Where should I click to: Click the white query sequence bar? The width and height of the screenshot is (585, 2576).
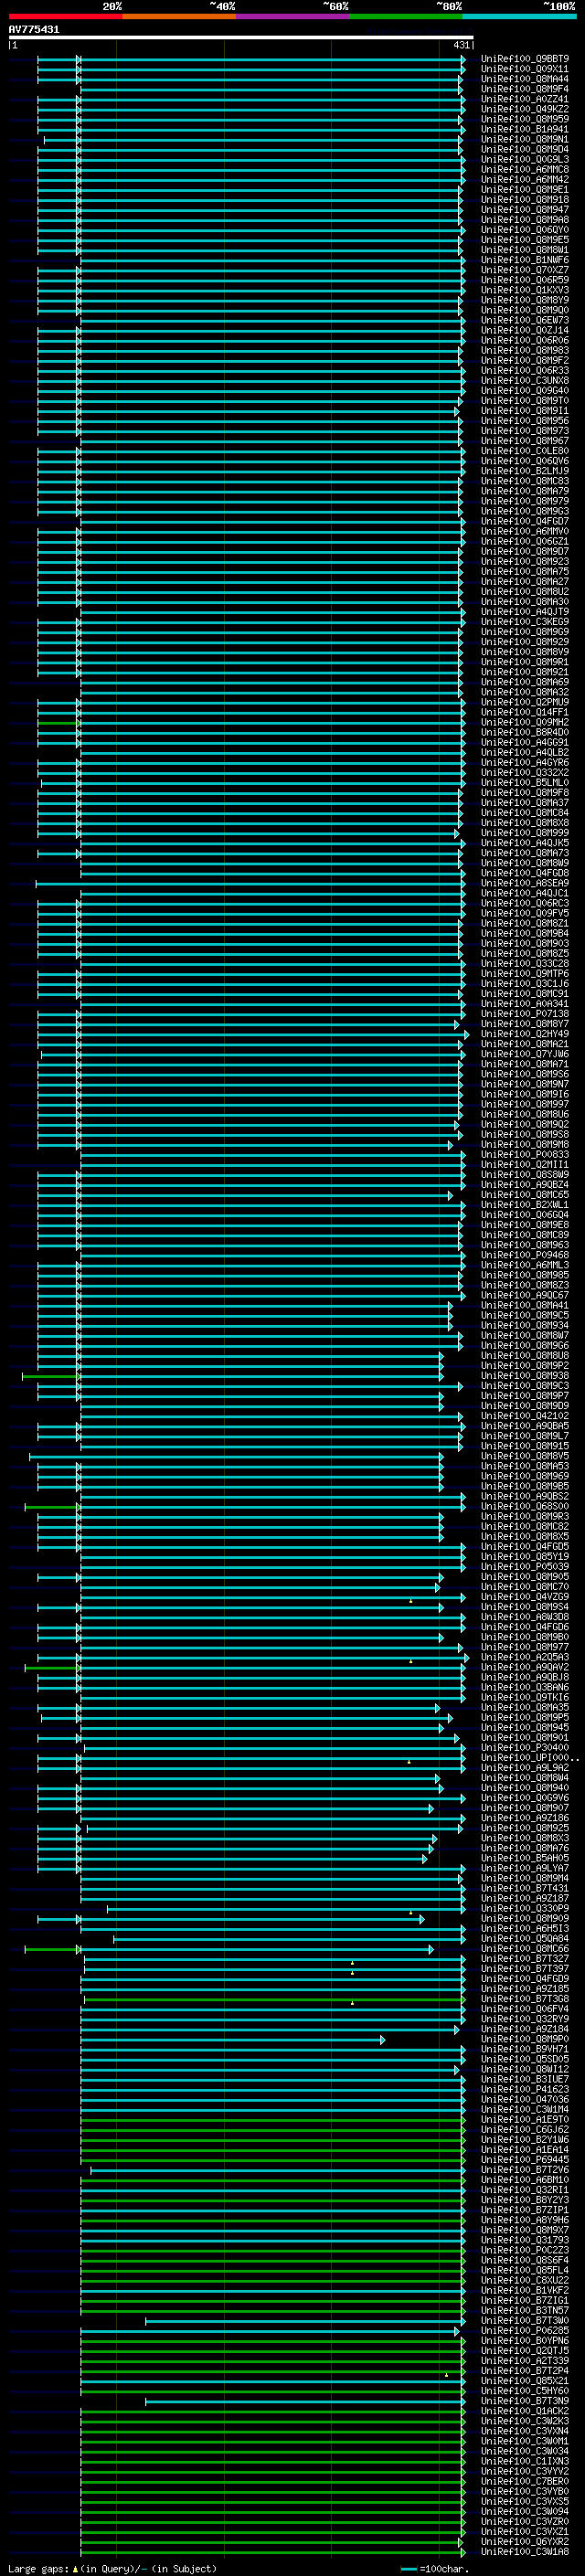coord(241,38)
